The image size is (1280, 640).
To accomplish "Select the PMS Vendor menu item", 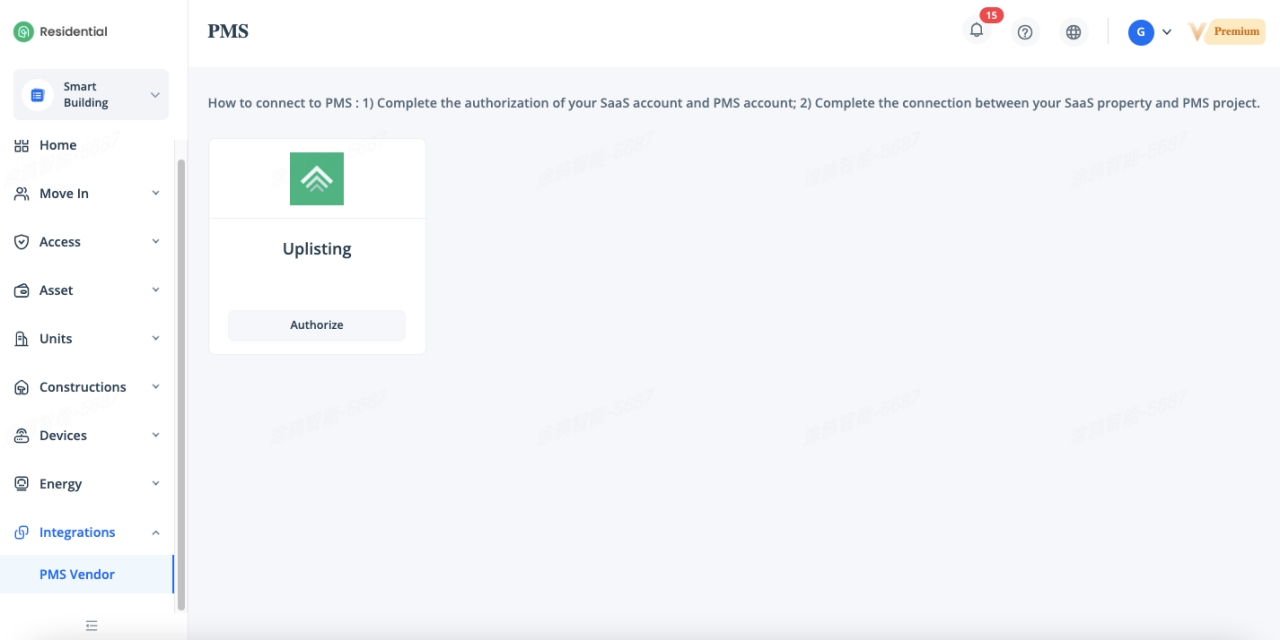I will pyautogui.click(x=77, y=575).
